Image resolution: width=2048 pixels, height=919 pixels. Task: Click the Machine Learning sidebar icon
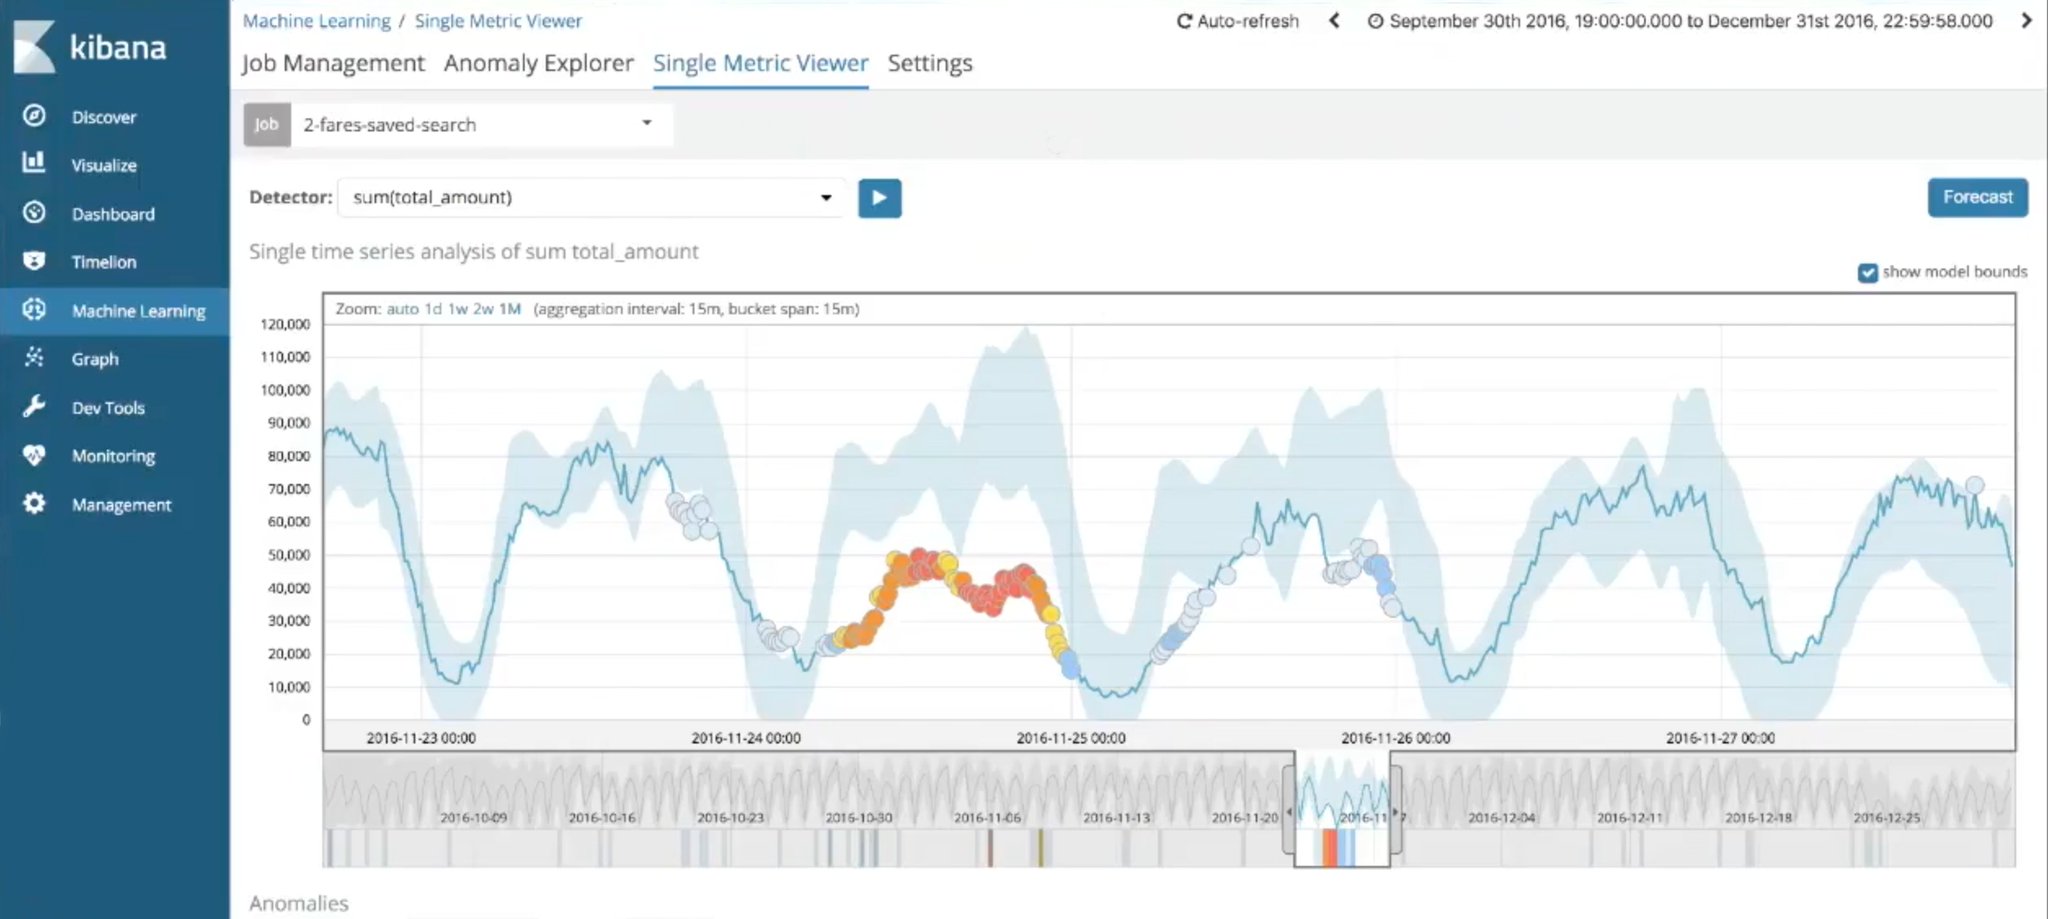[34, 310]
